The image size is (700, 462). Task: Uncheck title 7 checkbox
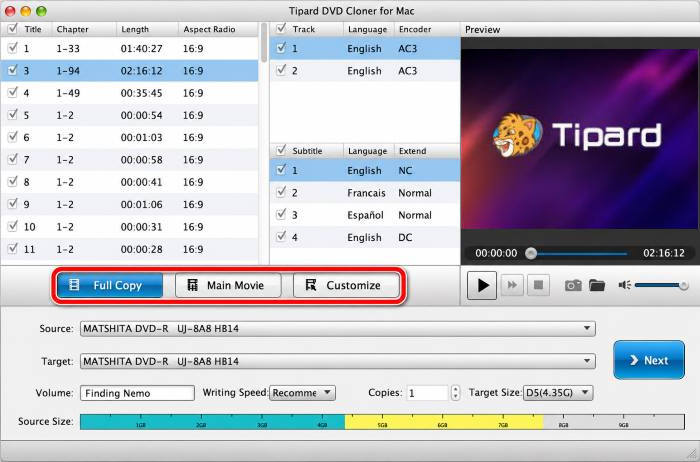pos(13,159)
